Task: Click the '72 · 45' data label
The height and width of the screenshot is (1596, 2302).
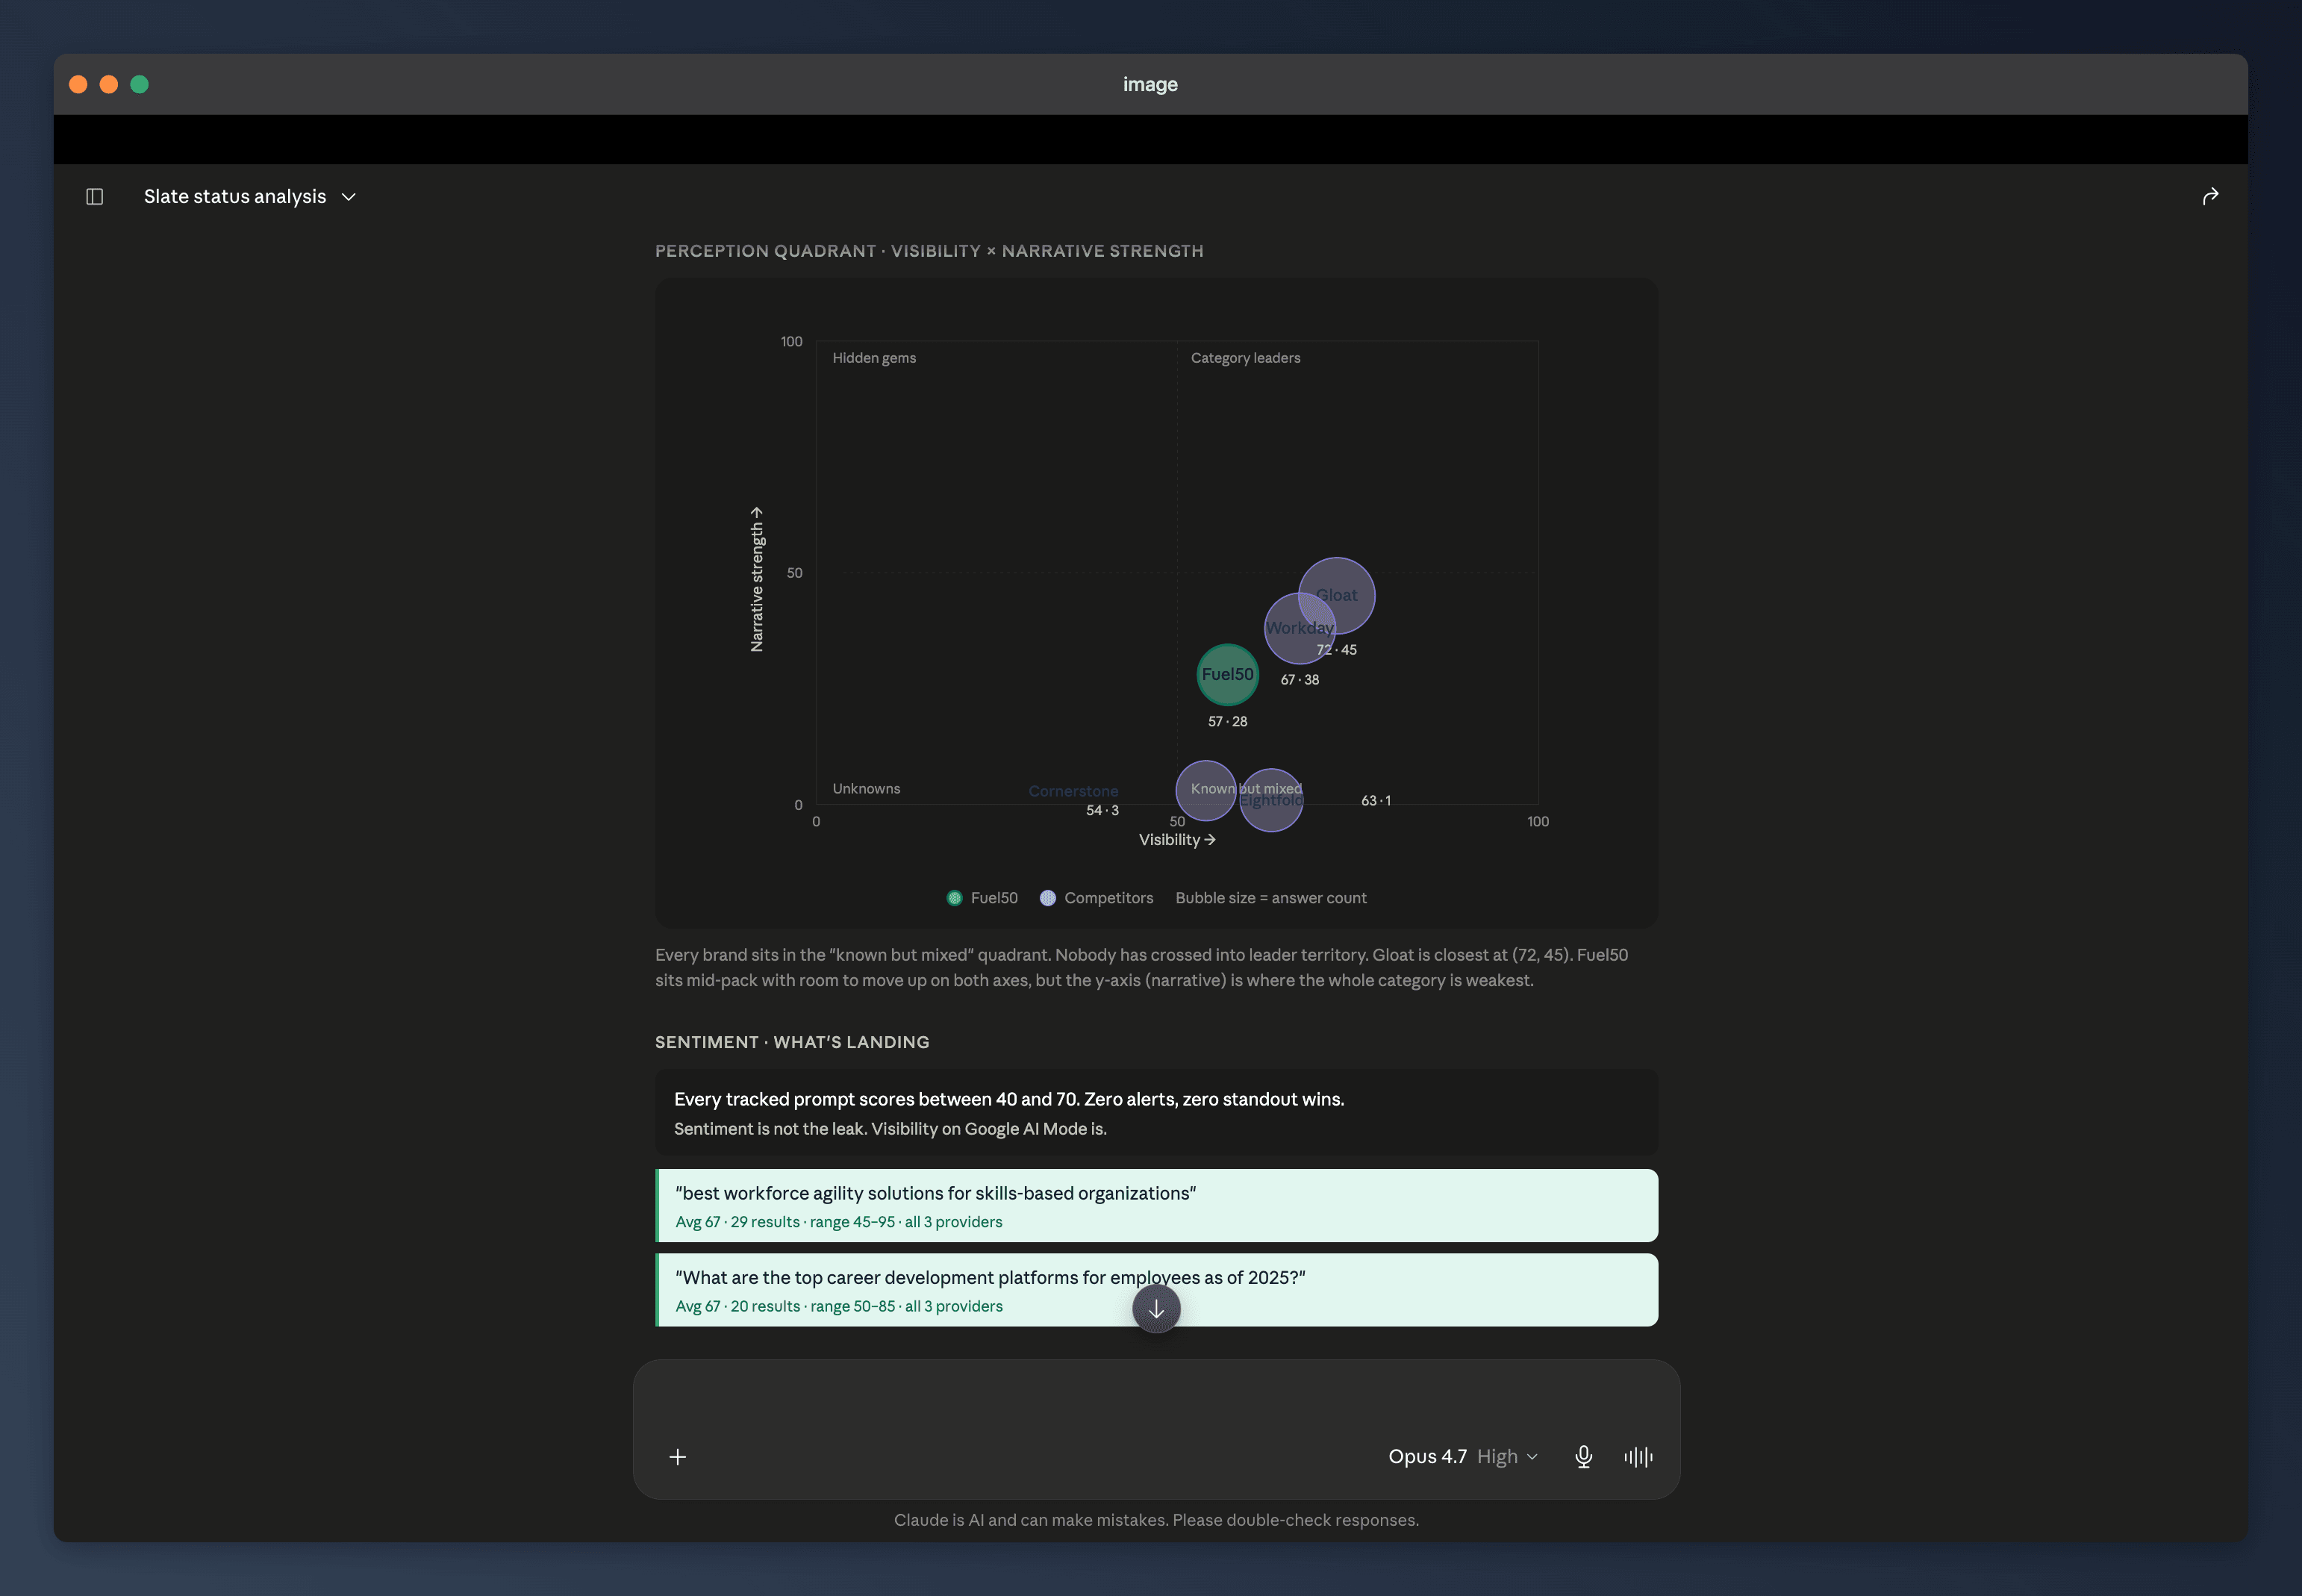Action: pos(1336,650)
